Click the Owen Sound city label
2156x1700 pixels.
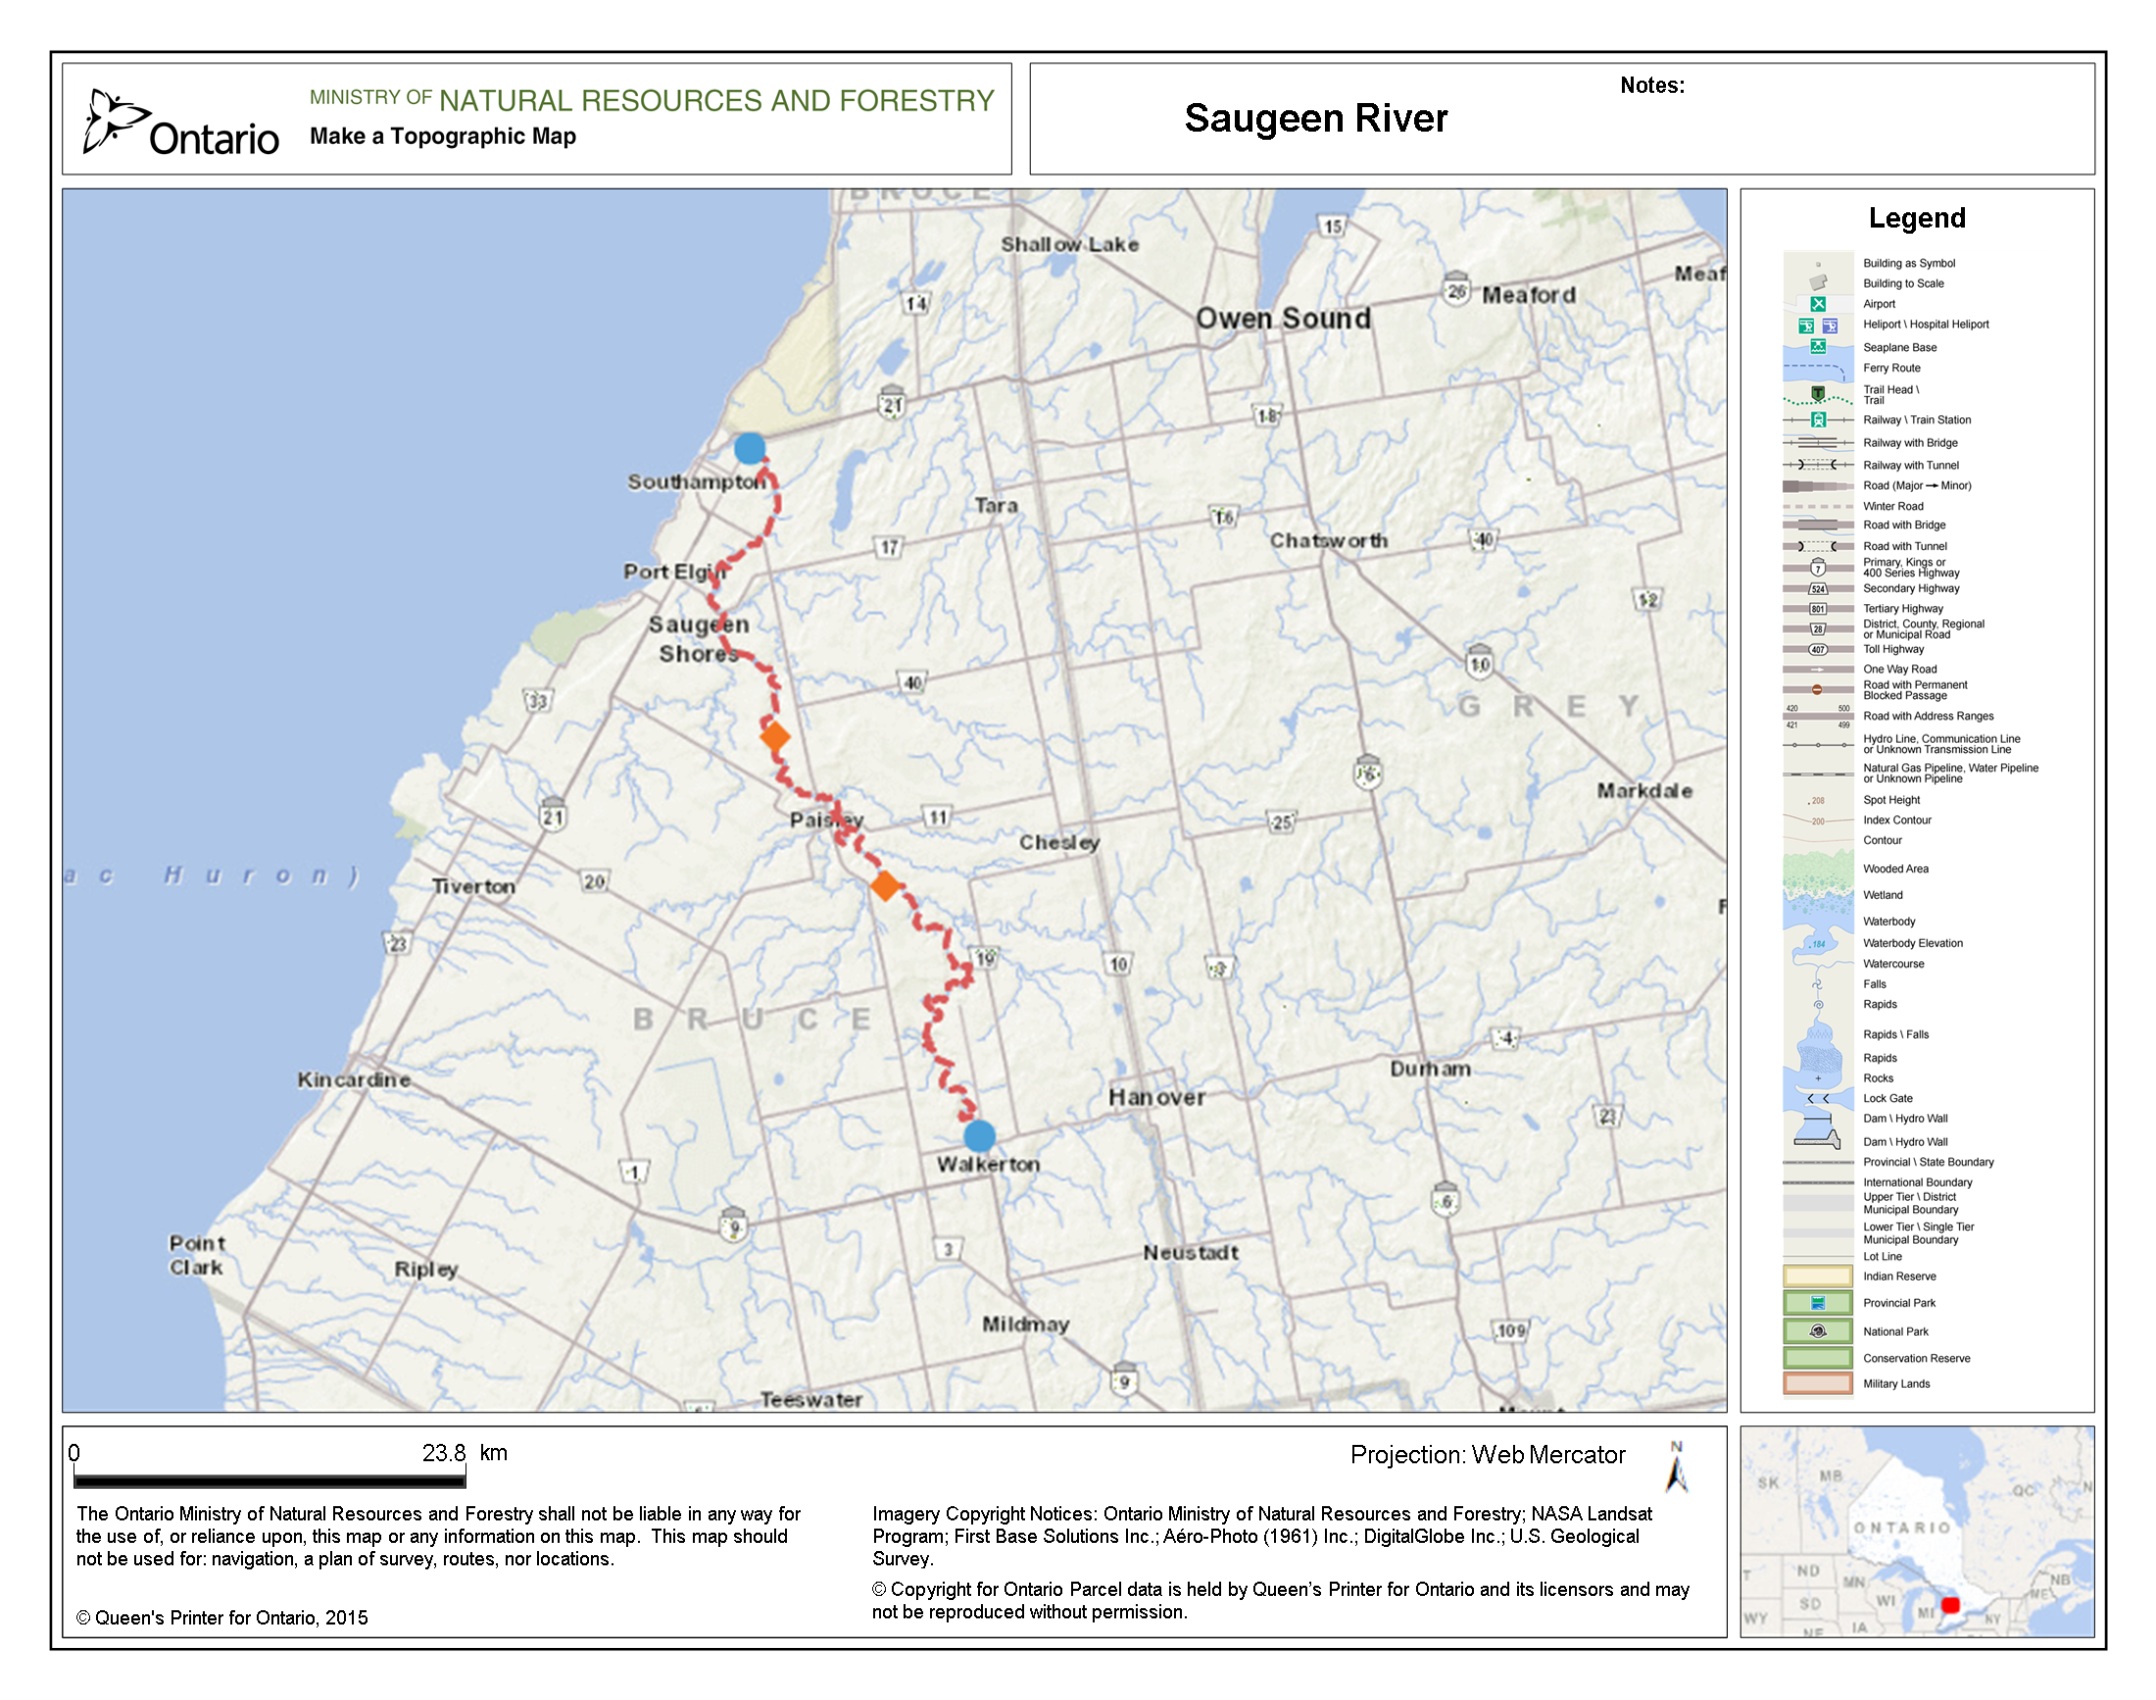(1283, 318)
